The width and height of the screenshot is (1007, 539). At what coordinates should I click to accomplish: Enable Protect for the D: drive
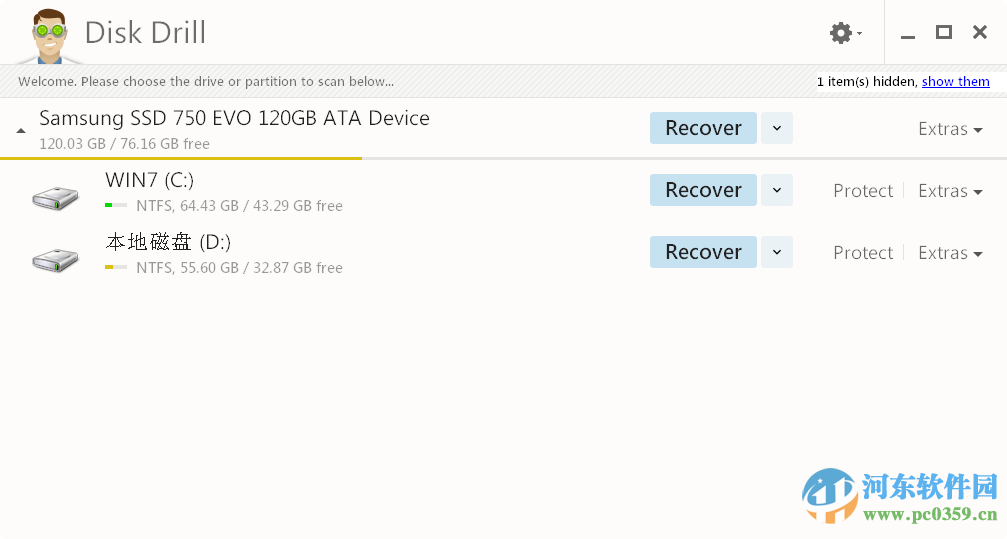862,253
